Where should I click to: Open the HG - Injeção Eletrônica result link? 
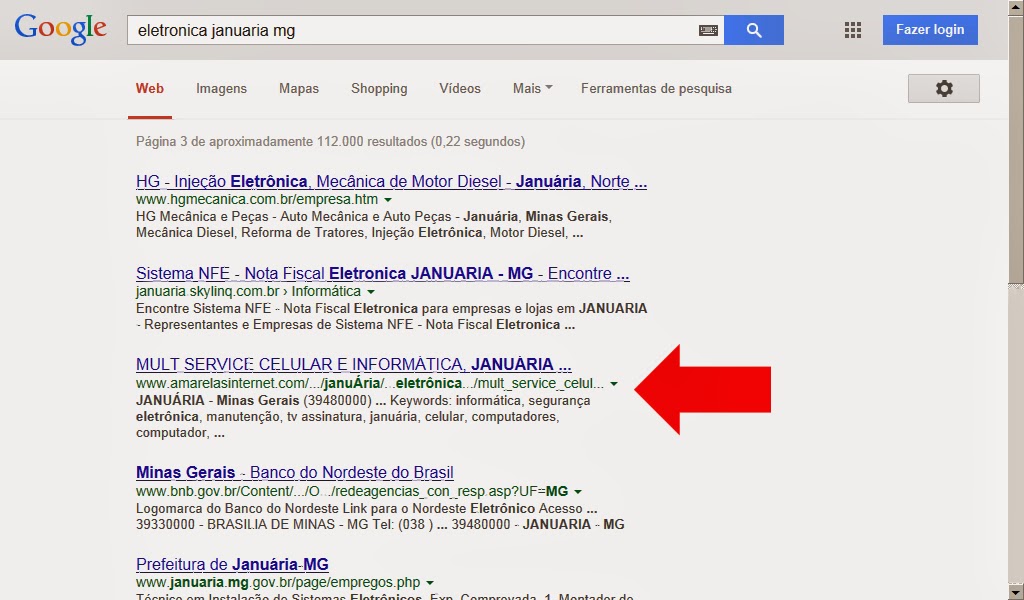click(391, 182)
